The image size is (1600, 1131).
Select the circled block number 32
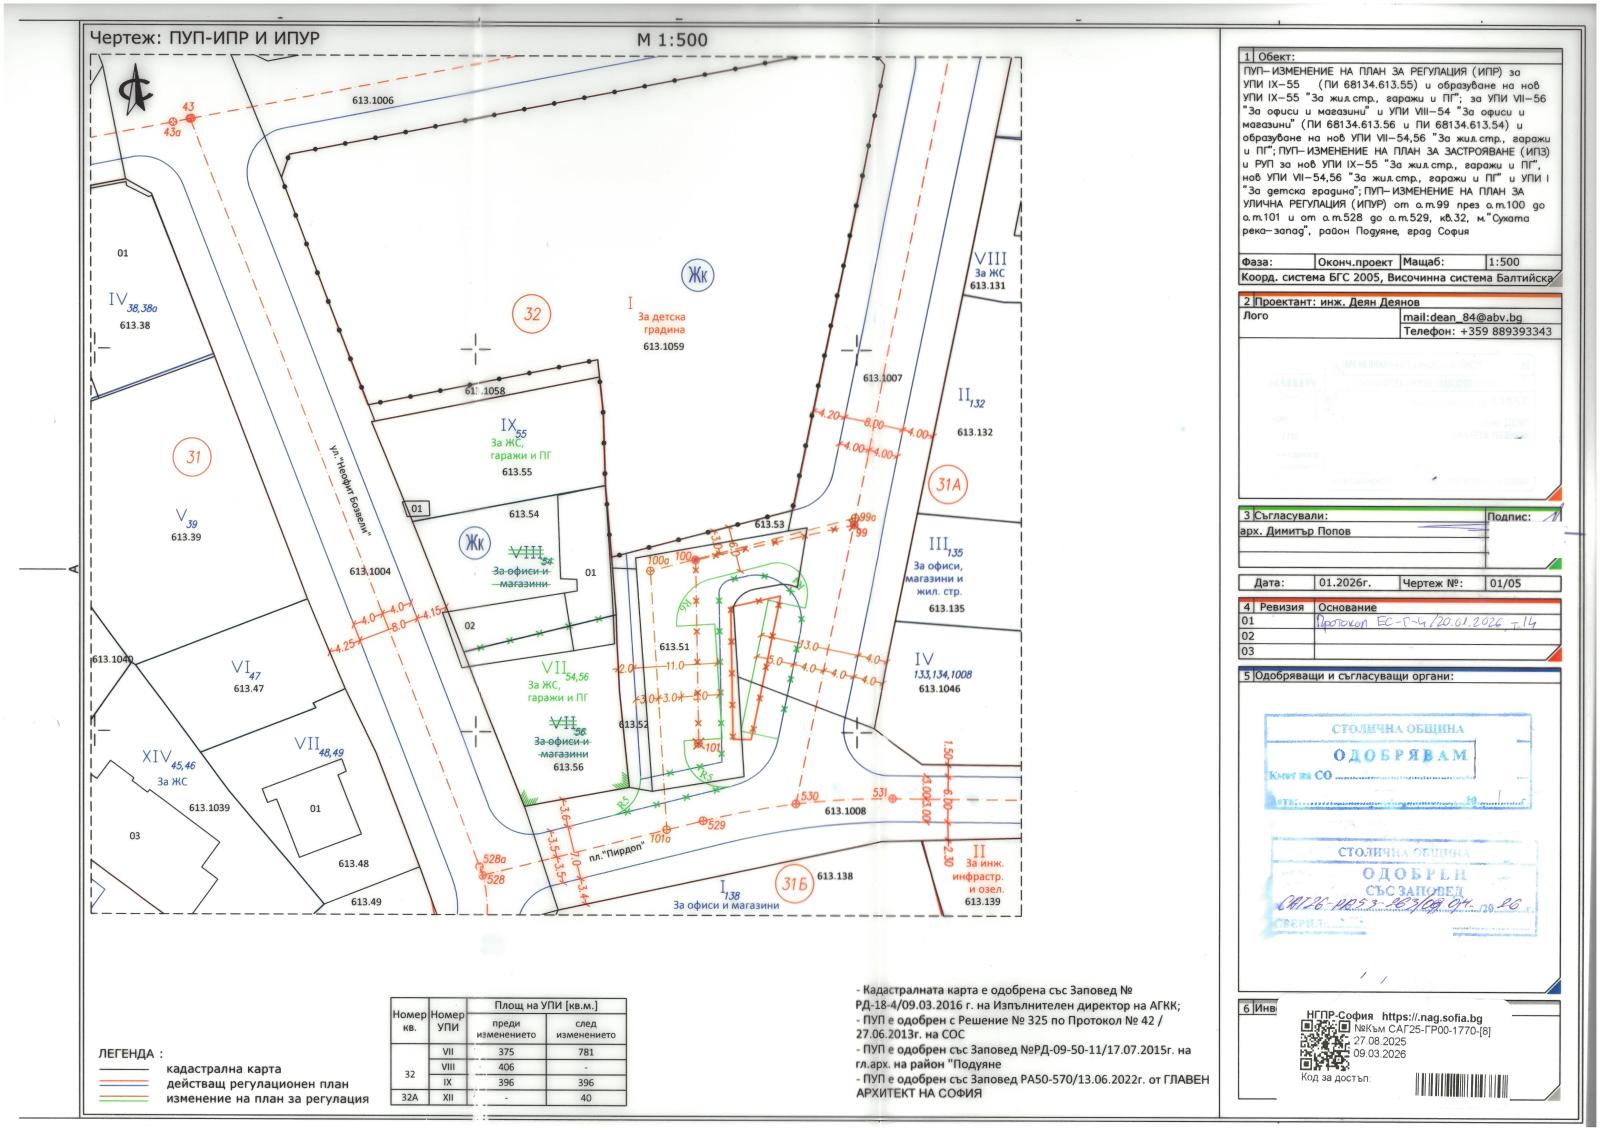[x=532, y=315]
